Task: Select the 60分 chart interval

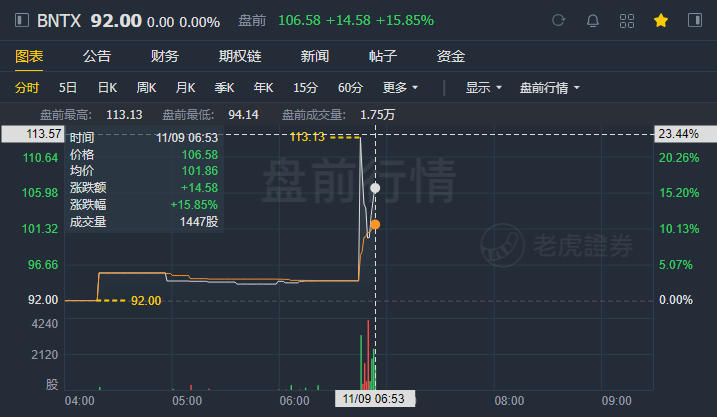Action: pos(350,87)
